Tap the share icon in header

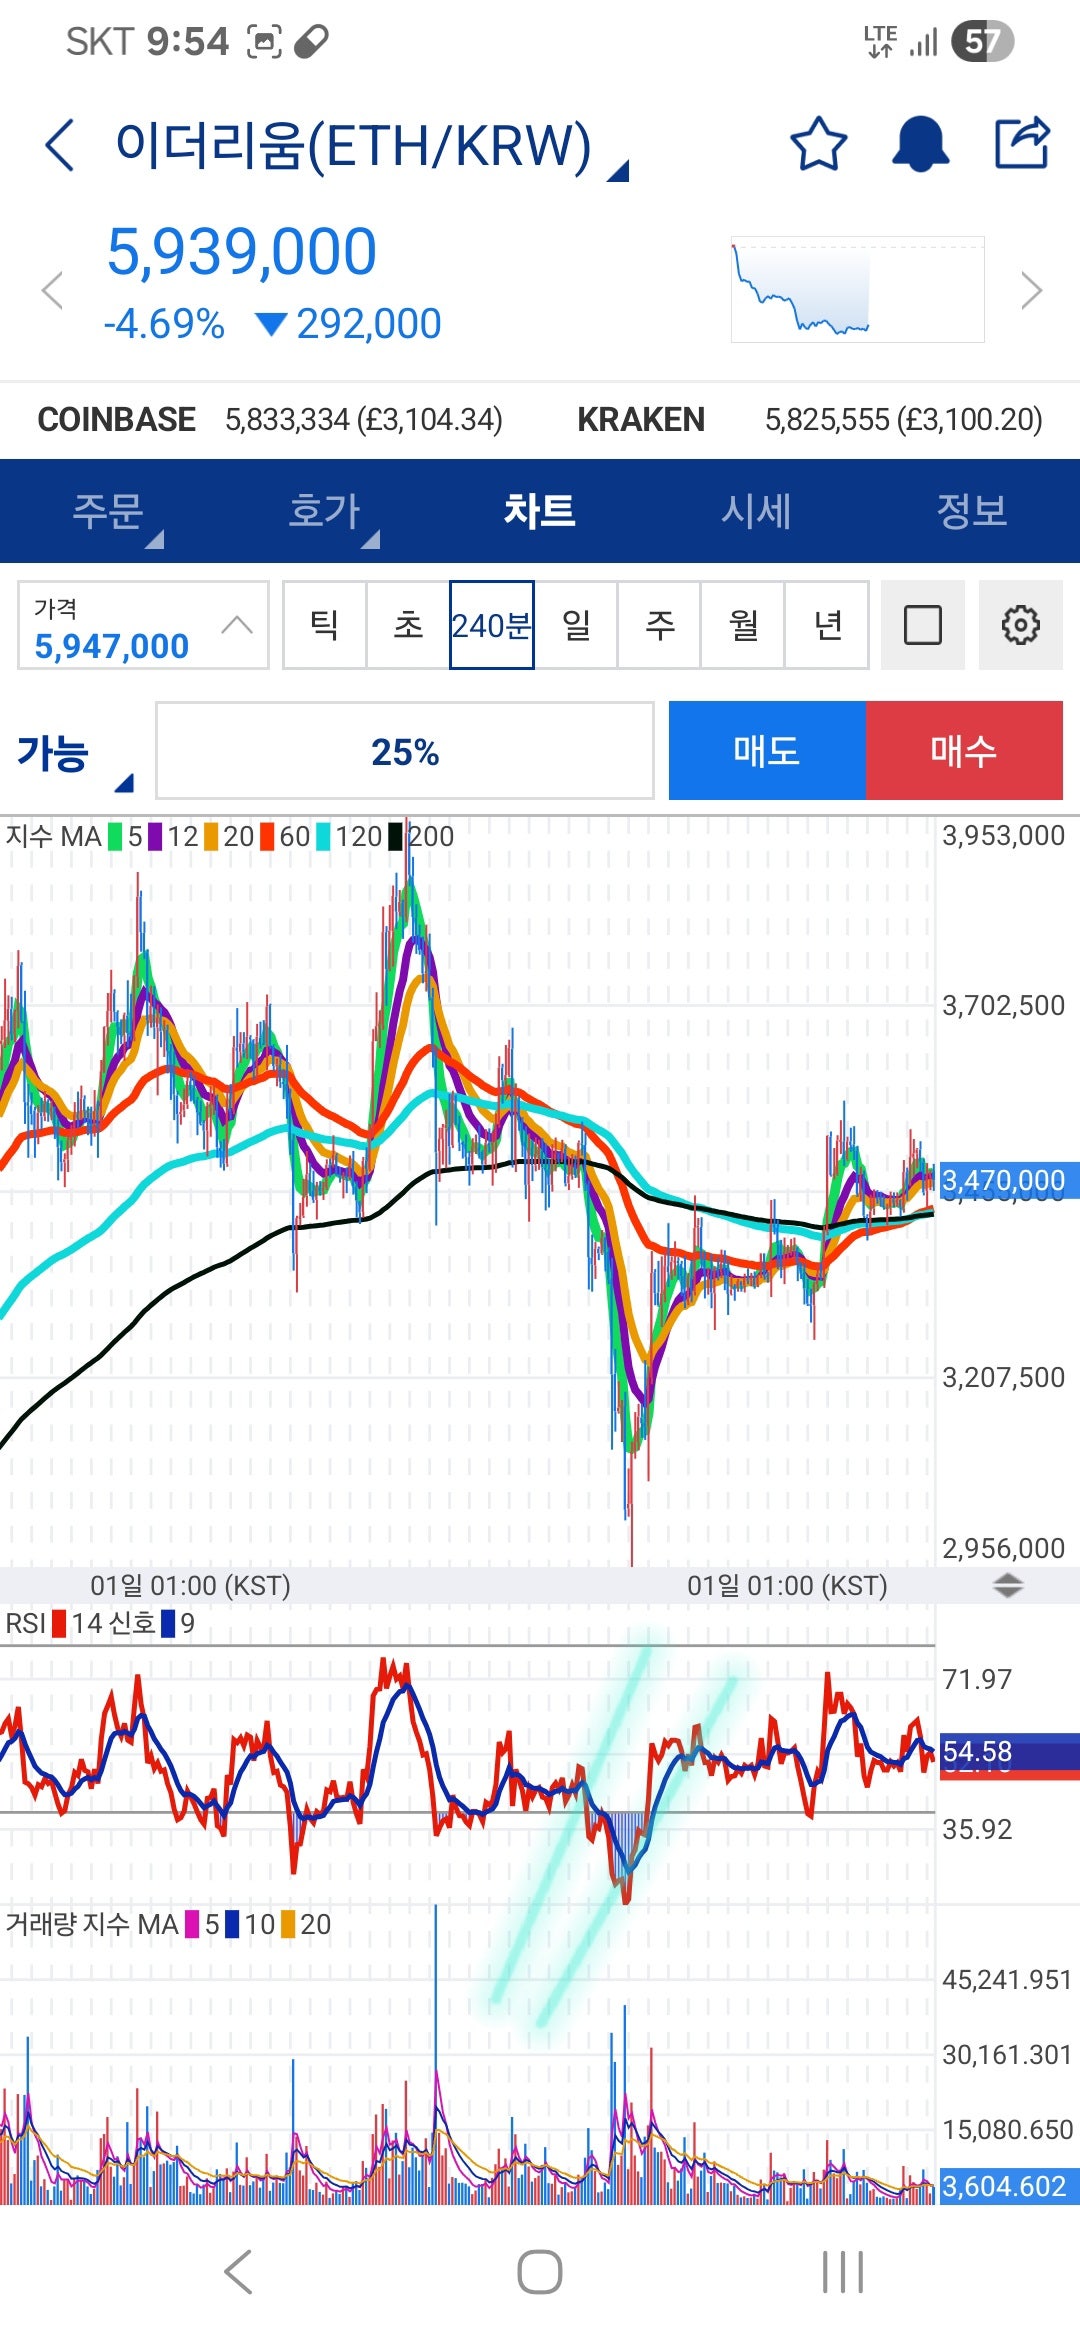pyautogui.click(x=1022, y=144)
